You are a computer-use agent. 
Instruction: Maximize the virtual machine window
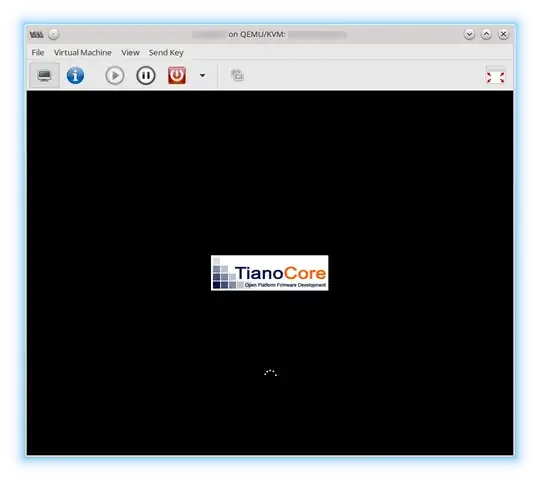[486, 34]
